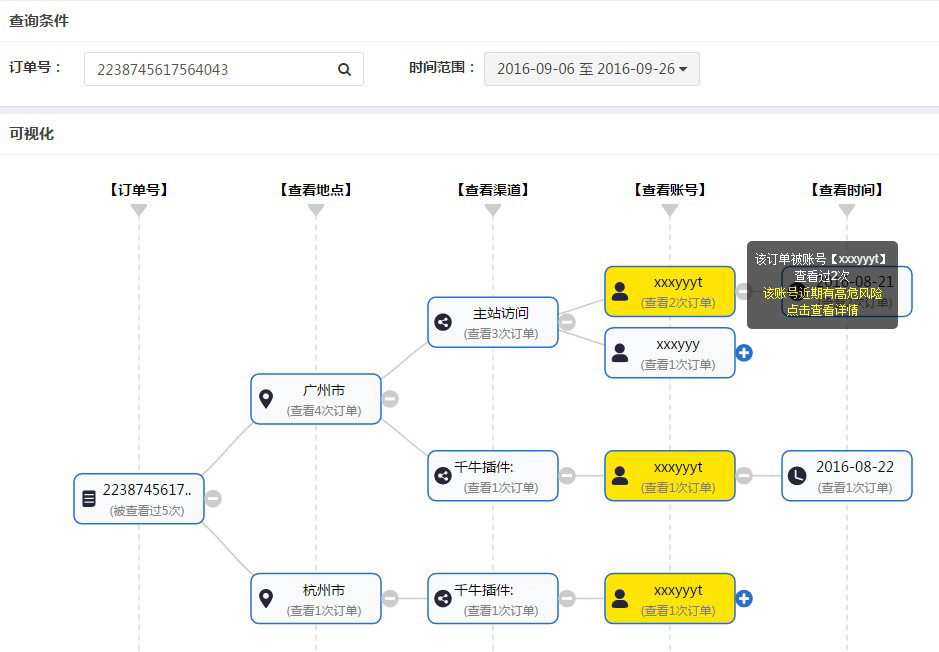Click the 可视化 section title

(x=32, y=134)
